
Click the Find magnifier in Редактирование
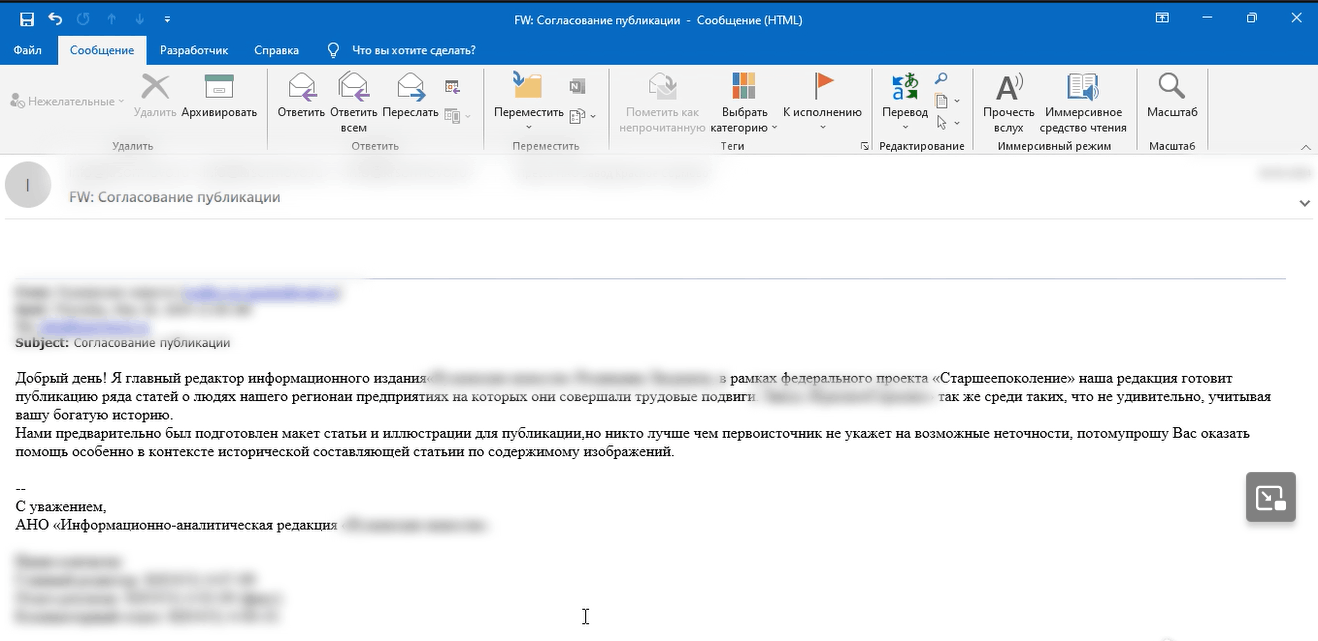point(942,79)
